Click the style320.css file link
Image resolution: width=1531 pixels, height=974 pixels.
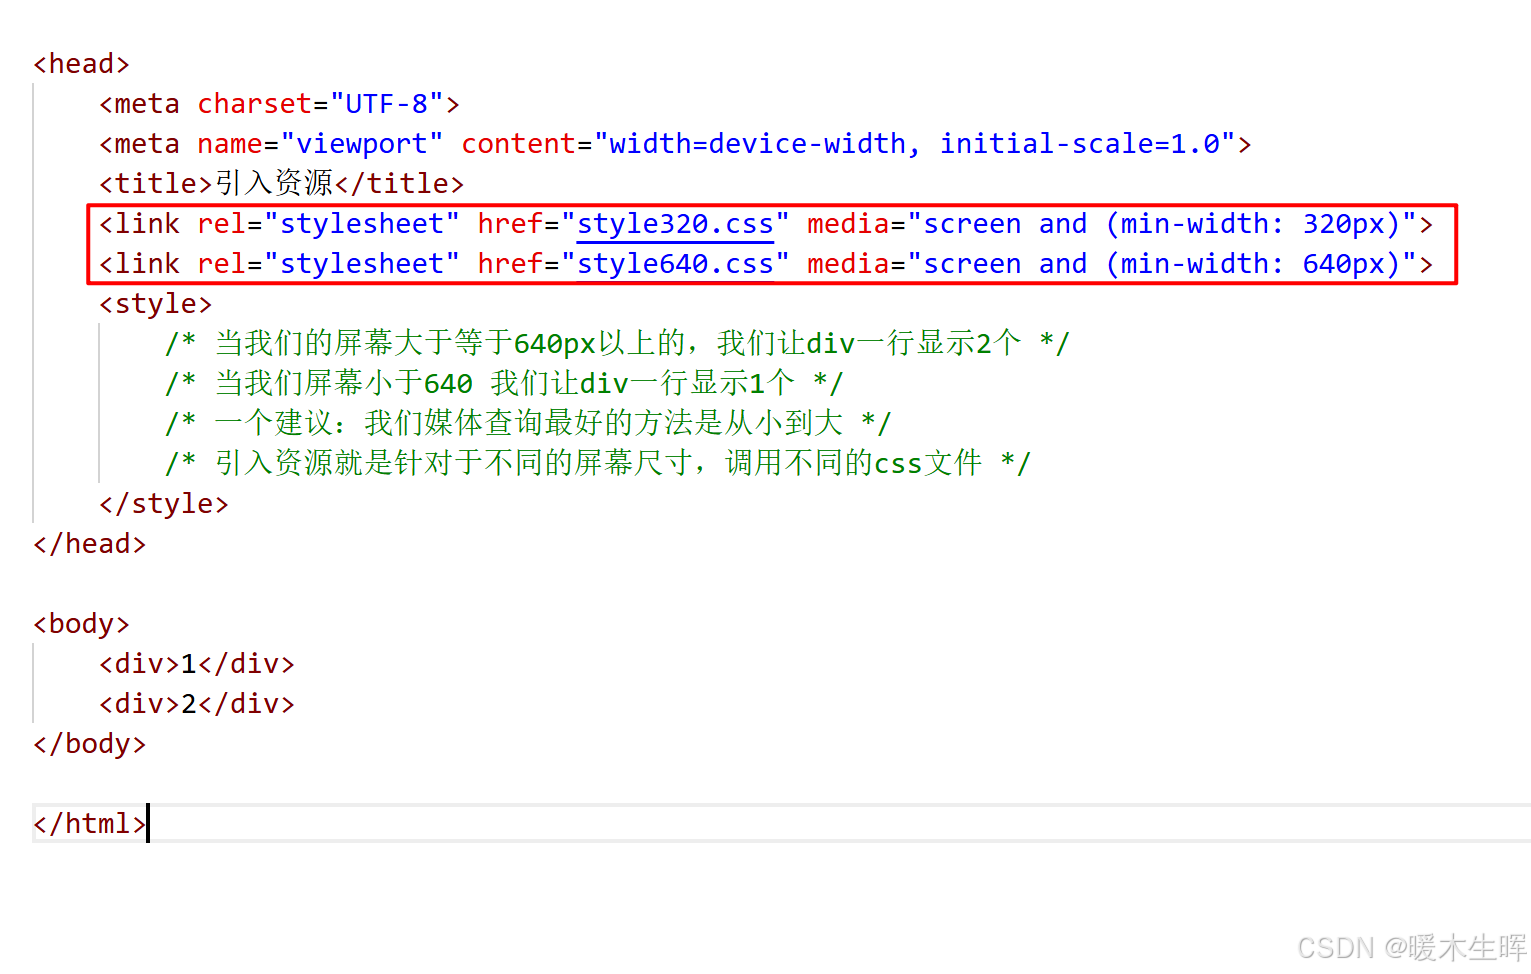point(675,224)
